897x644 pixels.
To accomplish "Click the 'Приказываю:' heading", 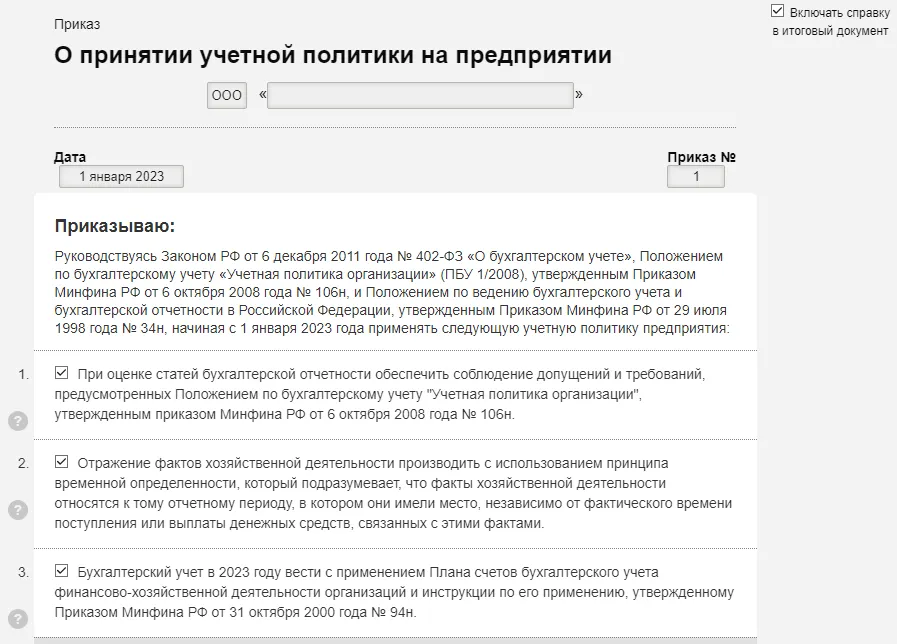I will 114,226.
